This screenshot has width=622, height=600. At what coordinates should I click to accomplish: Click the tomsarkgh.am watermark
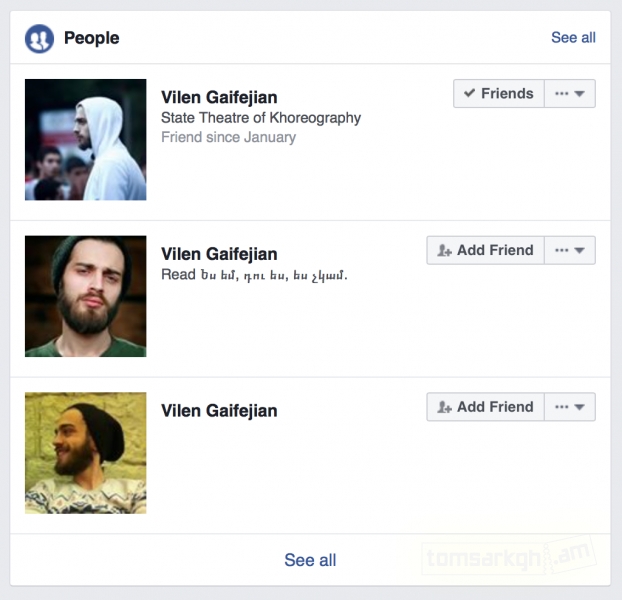[509, 555]
